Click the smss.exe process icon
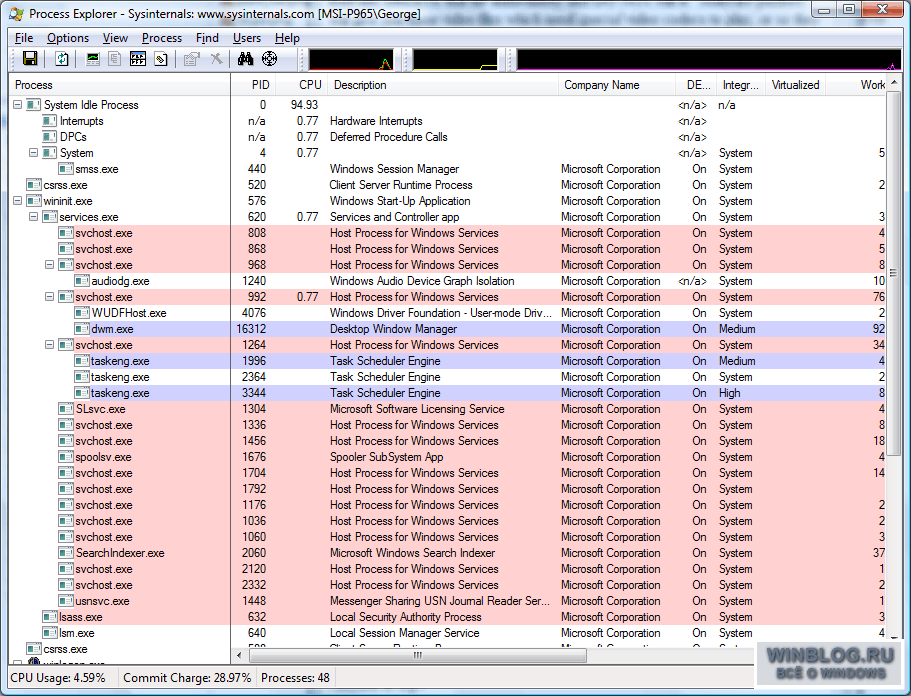 [x=66, y=169]
